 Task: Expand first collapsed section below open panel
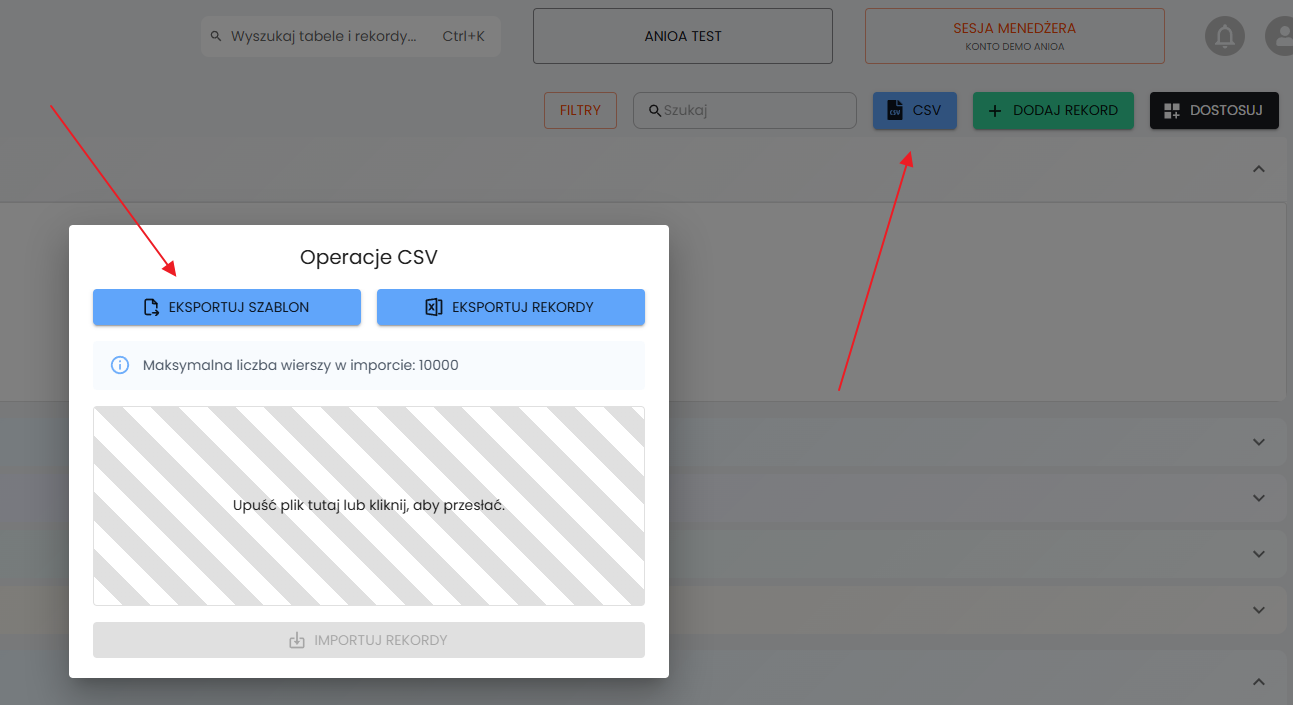coord(1259,441)
